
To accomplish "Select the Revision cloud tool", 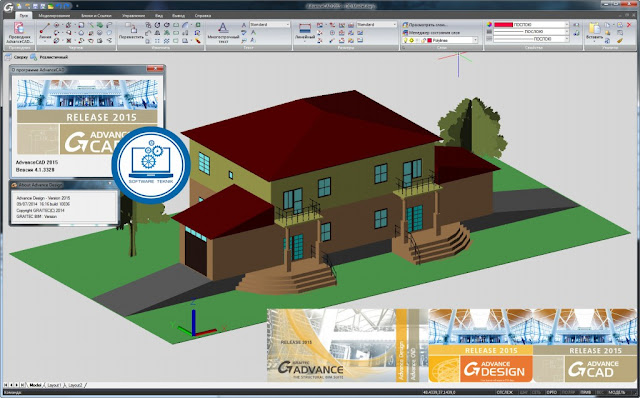I will point(109,33).
